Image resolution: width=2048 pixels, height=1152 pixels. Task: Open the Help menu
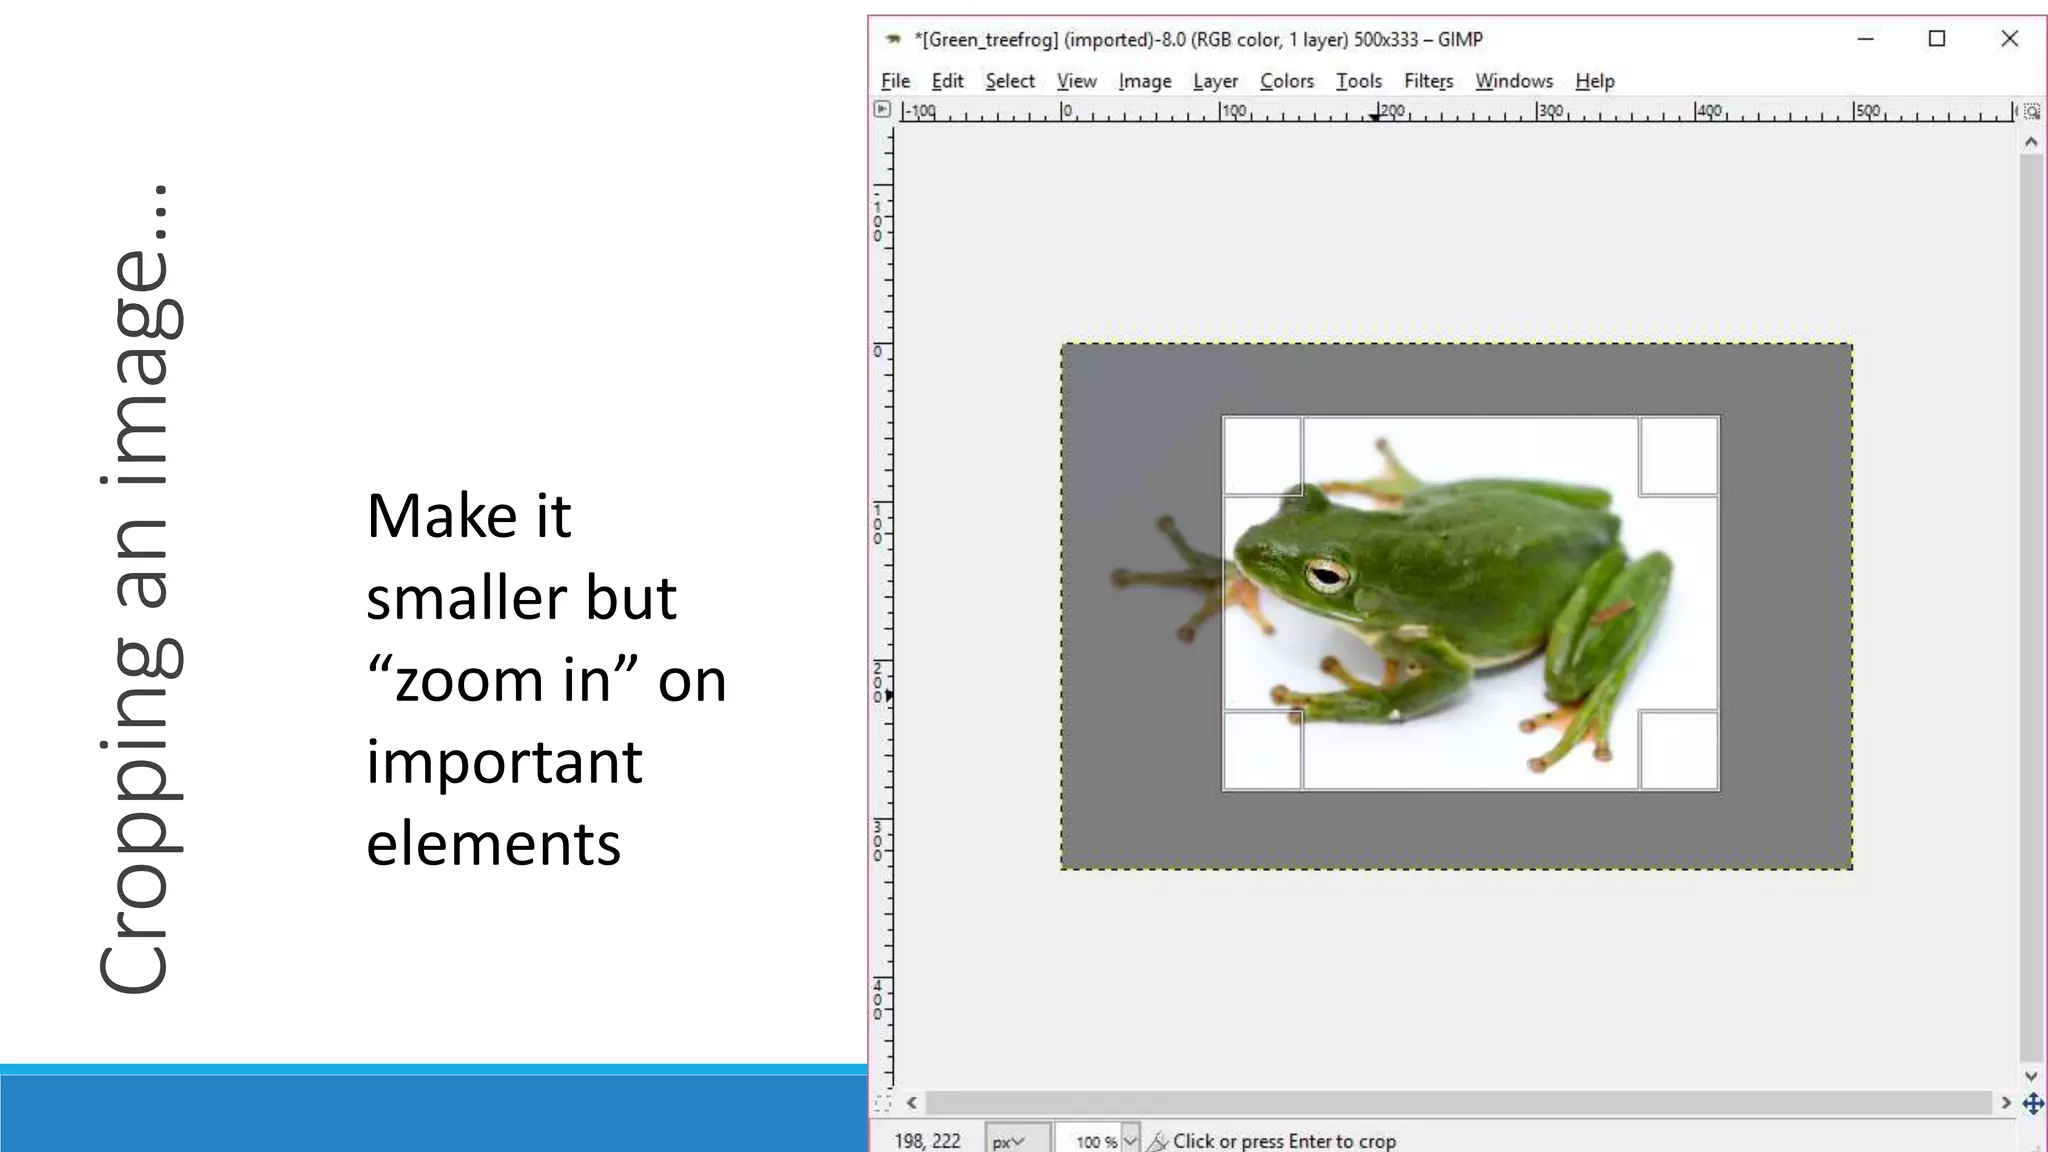1595,81
